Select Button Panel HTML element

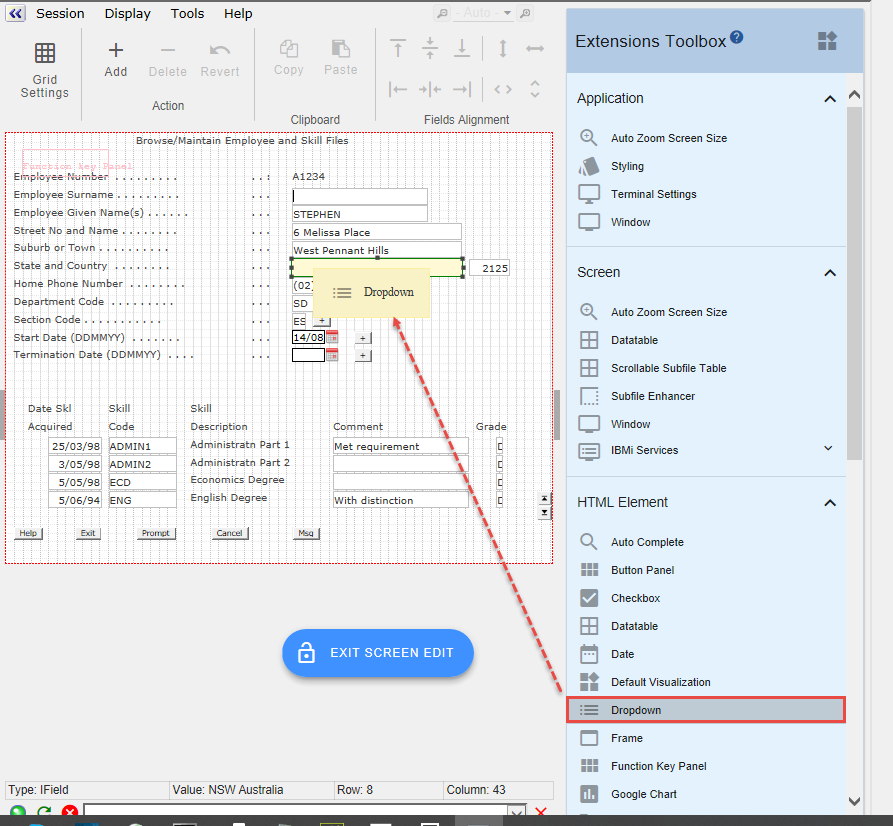(x=642, y=570)
